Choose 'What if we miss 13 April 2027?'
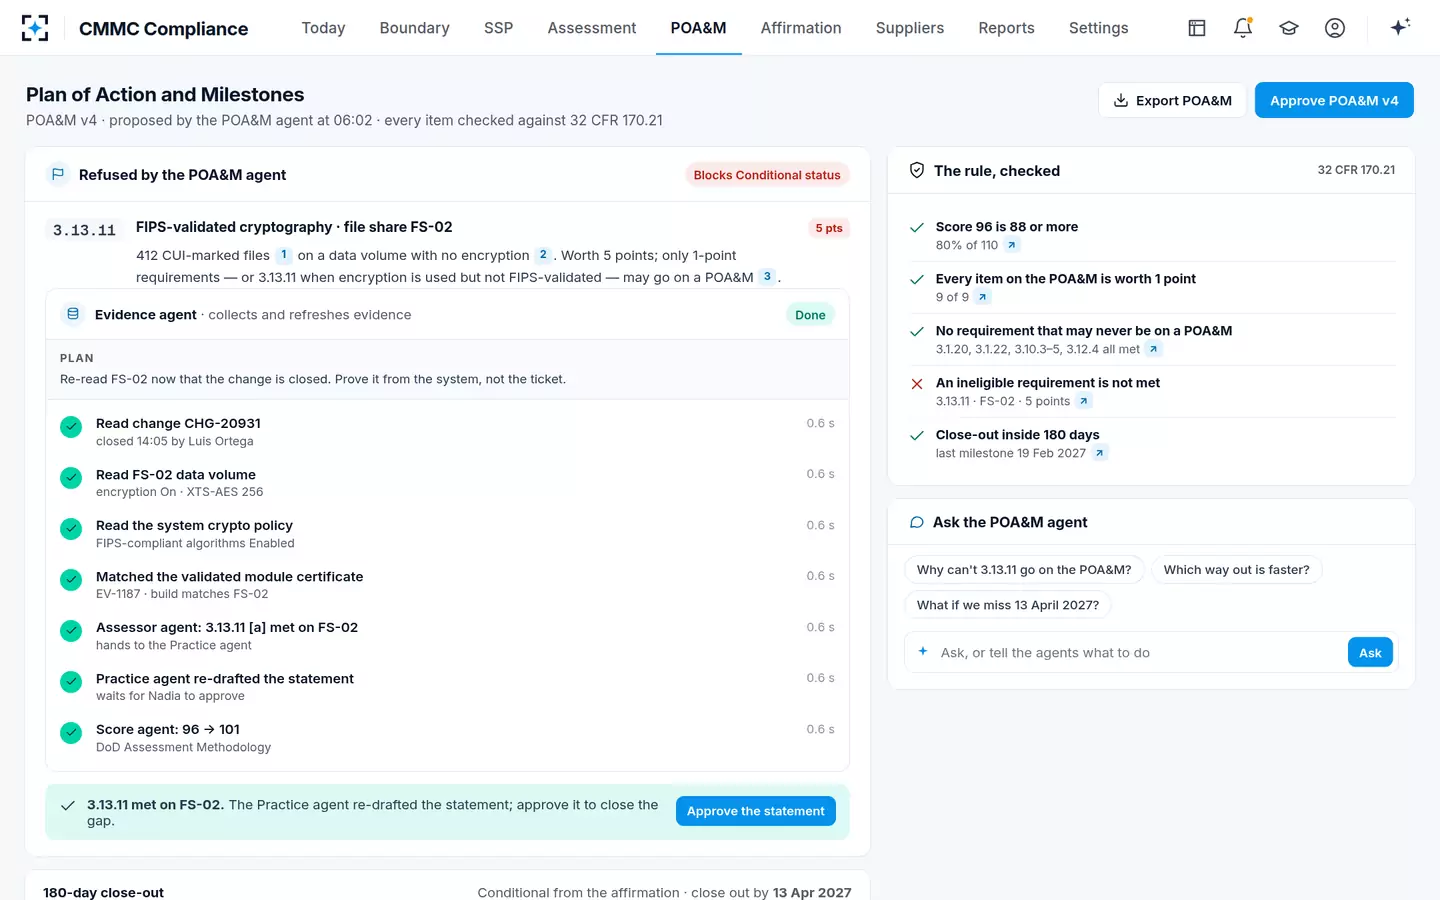 point(1008,605)
